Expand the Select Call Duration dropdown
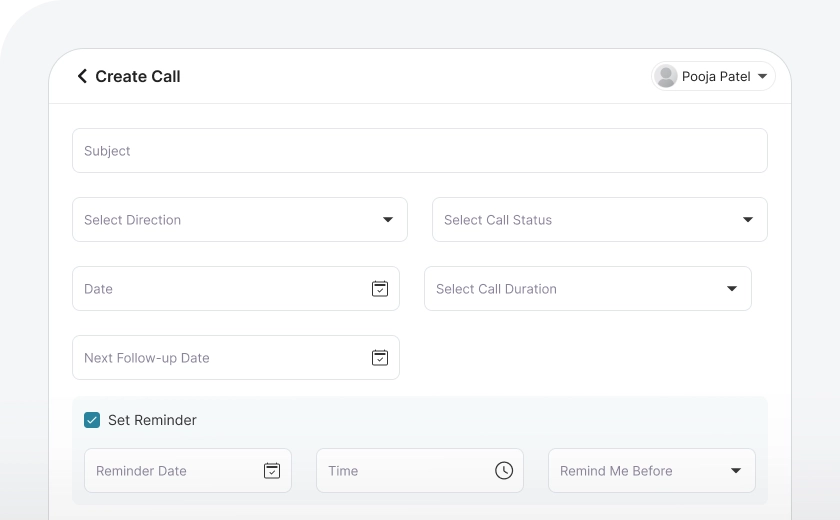 tap(732, 289)
